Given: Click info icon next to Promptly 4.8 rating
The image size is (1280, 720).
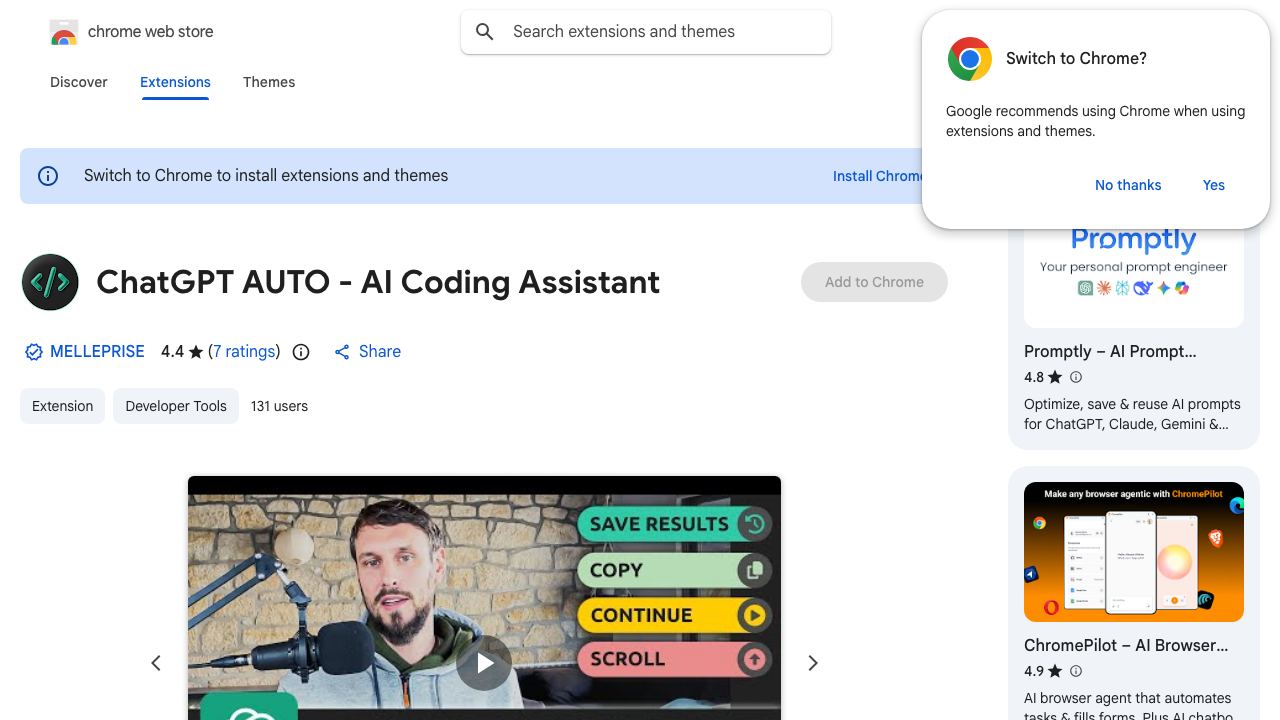Looking at the screenshot, I should coord(1076,377).
